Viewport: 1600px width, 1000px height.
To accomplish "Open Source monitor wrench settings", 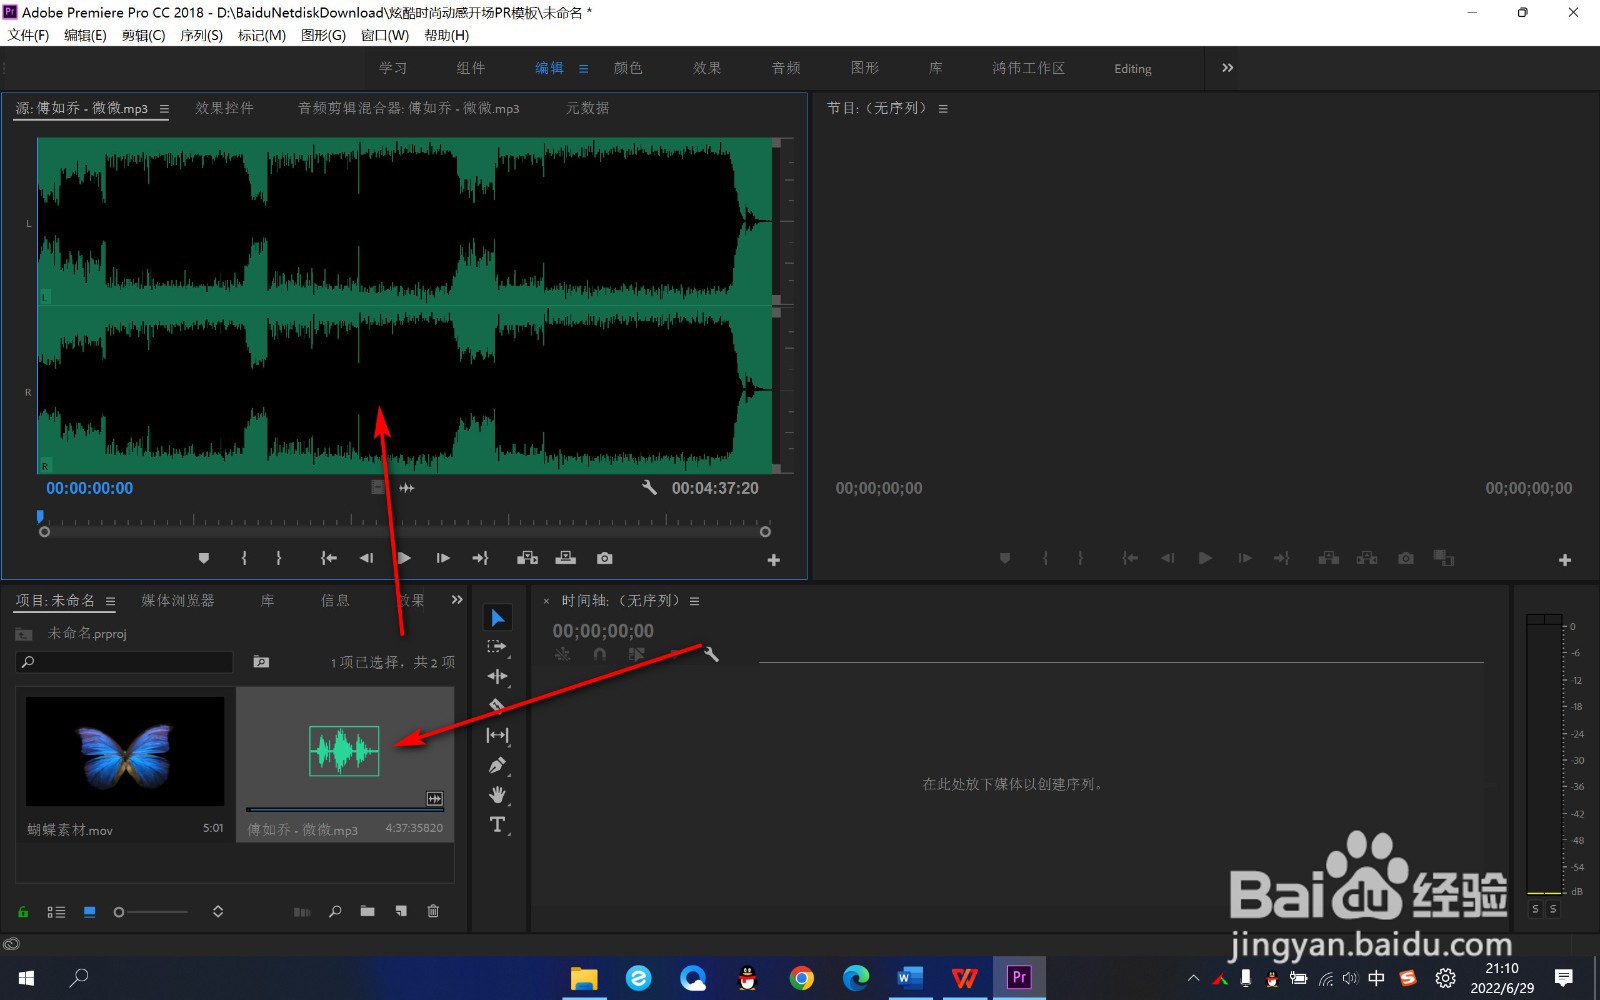I will [x=649, y=487].
